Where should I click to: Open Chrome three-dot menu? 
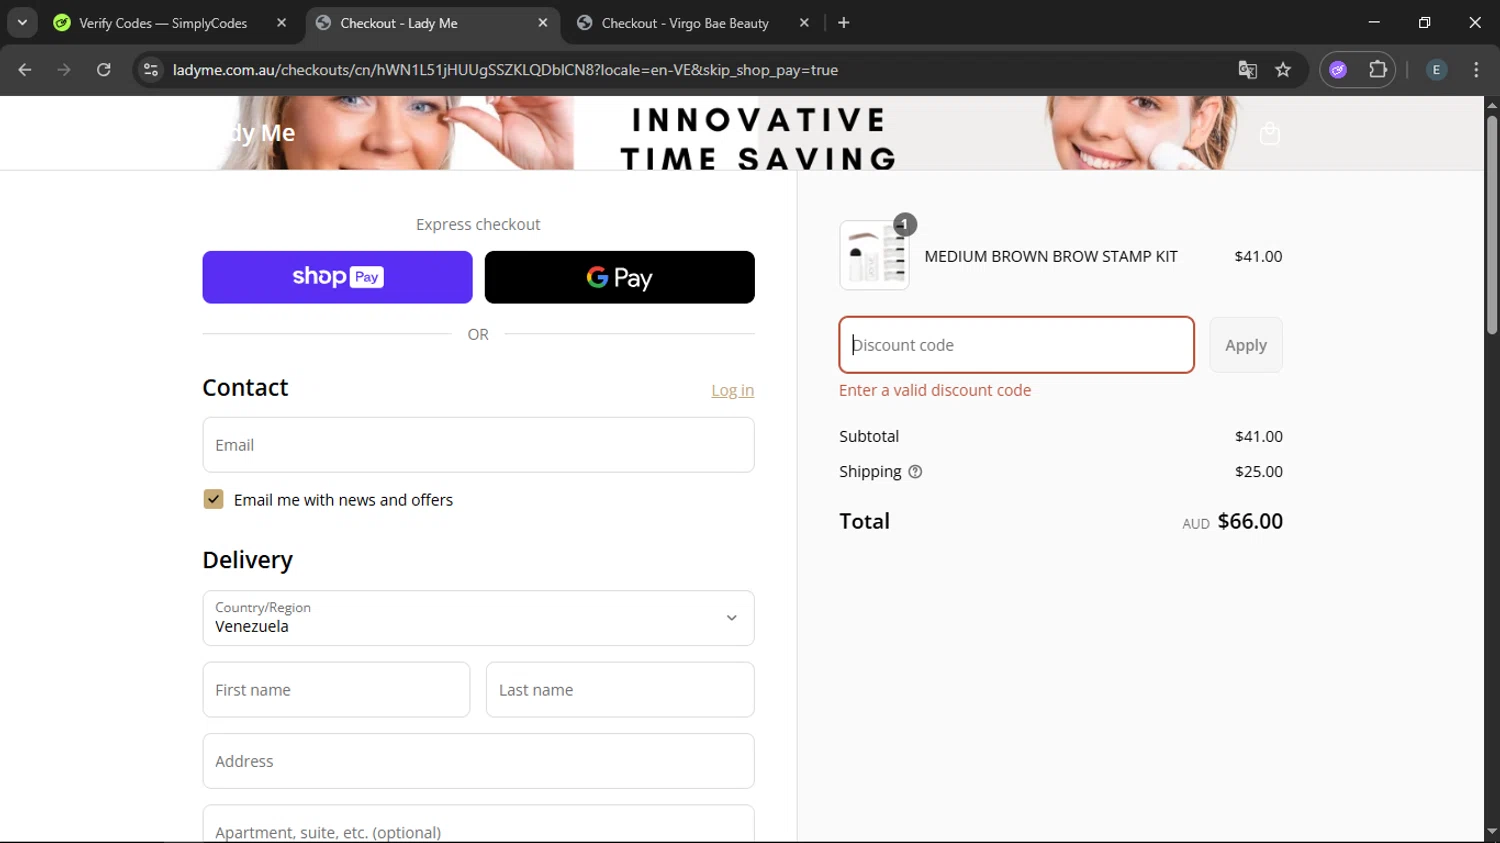1476,70
